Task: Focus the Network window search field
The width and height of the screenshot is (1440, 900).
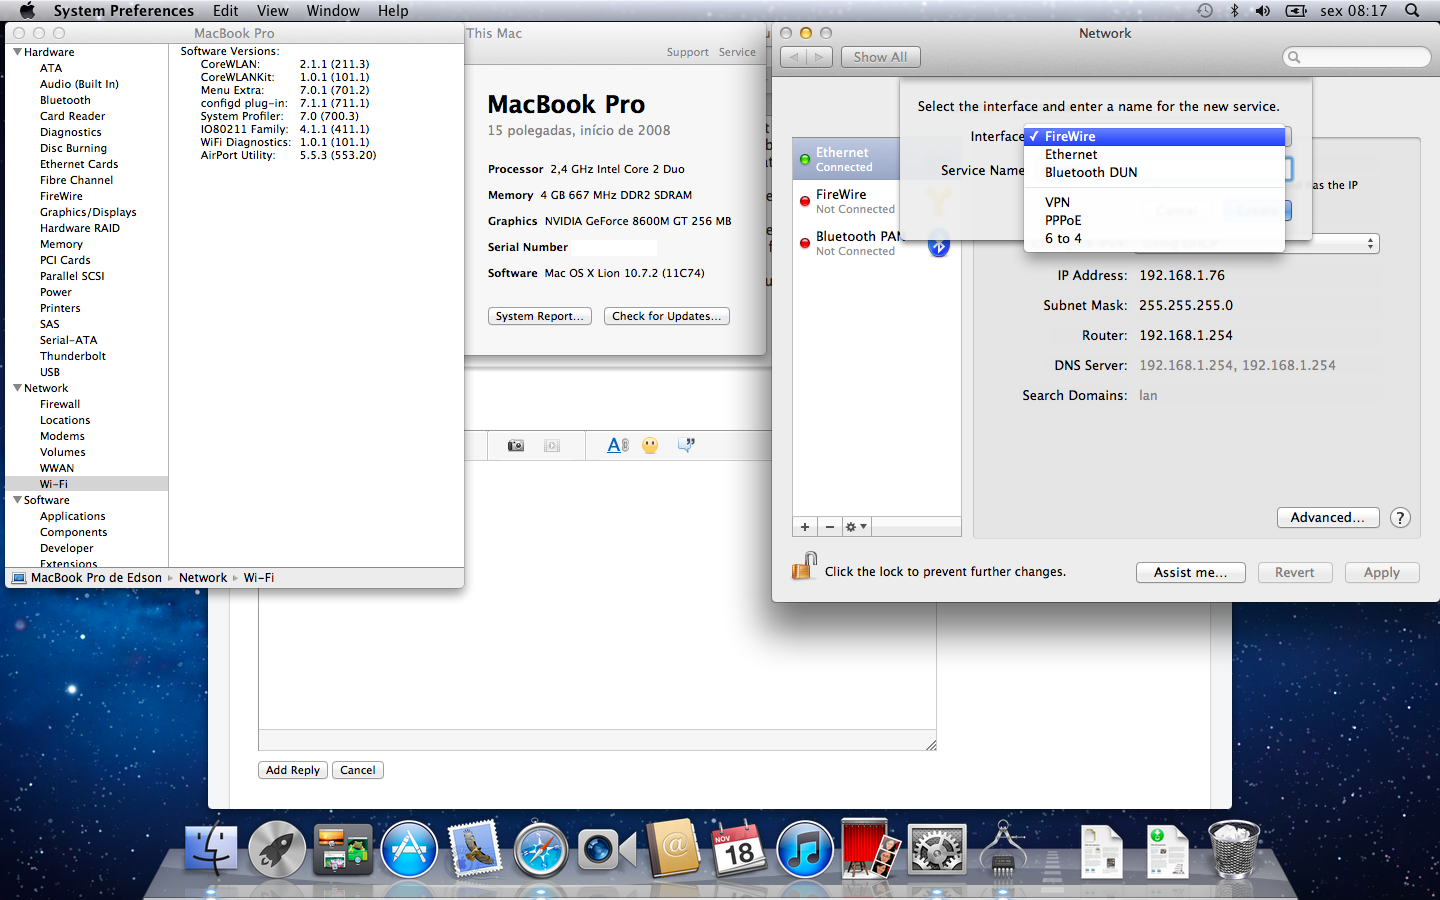Action: point(1356,57)
